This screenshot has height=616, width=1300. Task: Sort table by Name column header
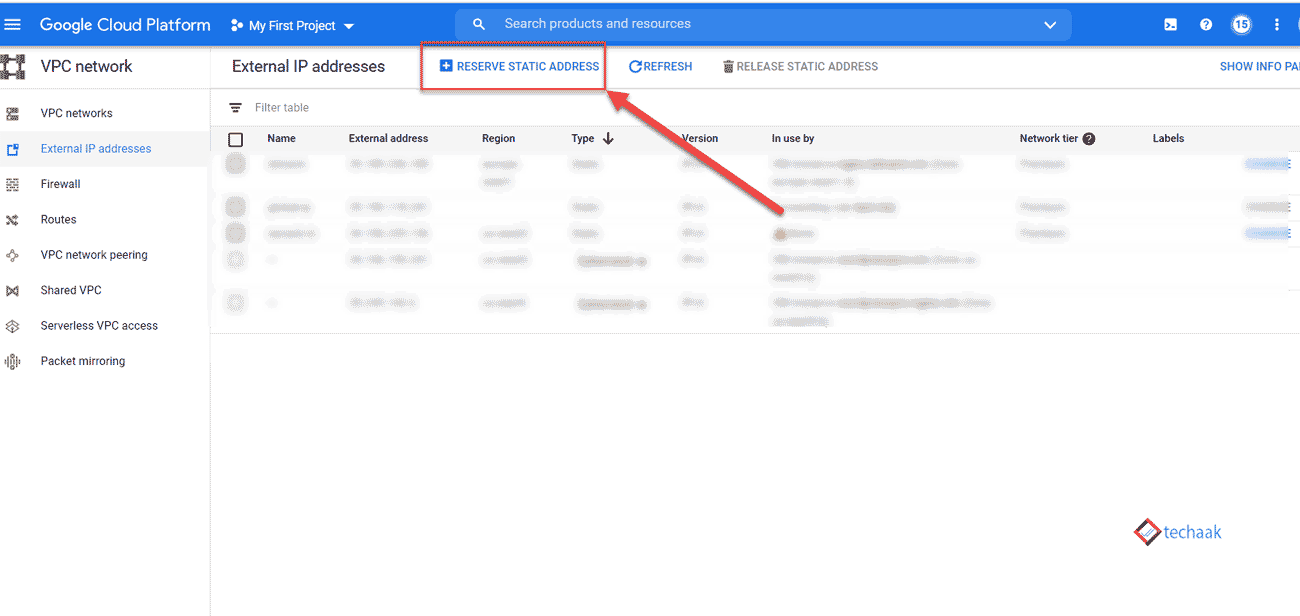[281, 139]
